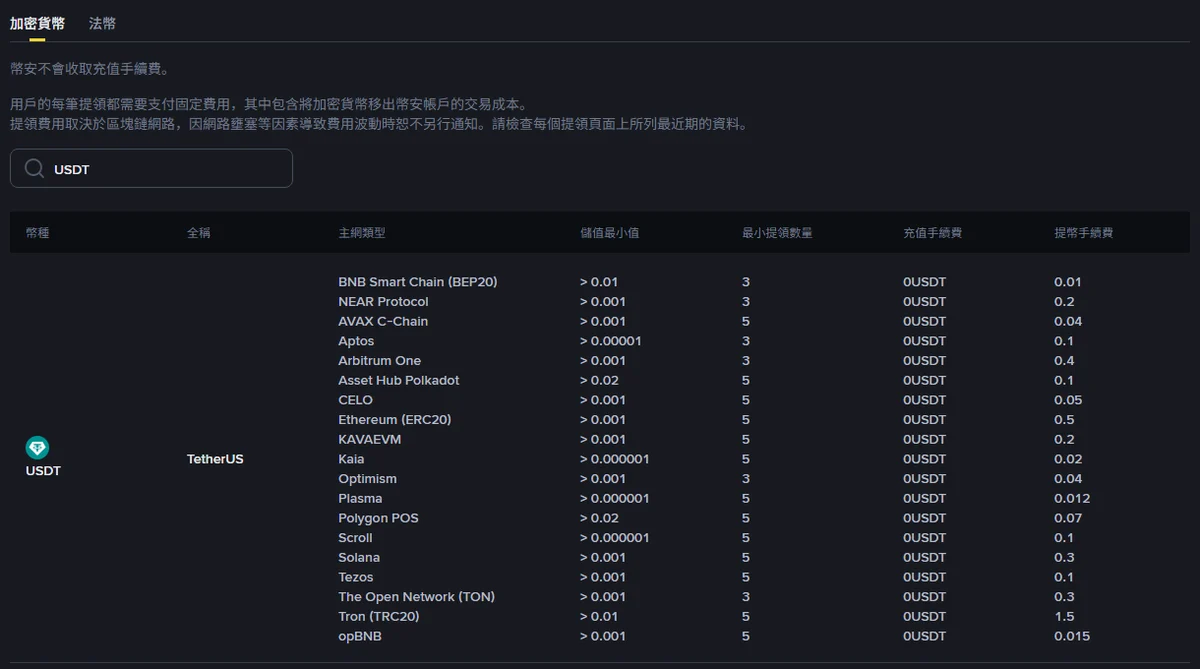1200x669 pixels.
Task: Select Arbitrum One network row
Action: 380,361
